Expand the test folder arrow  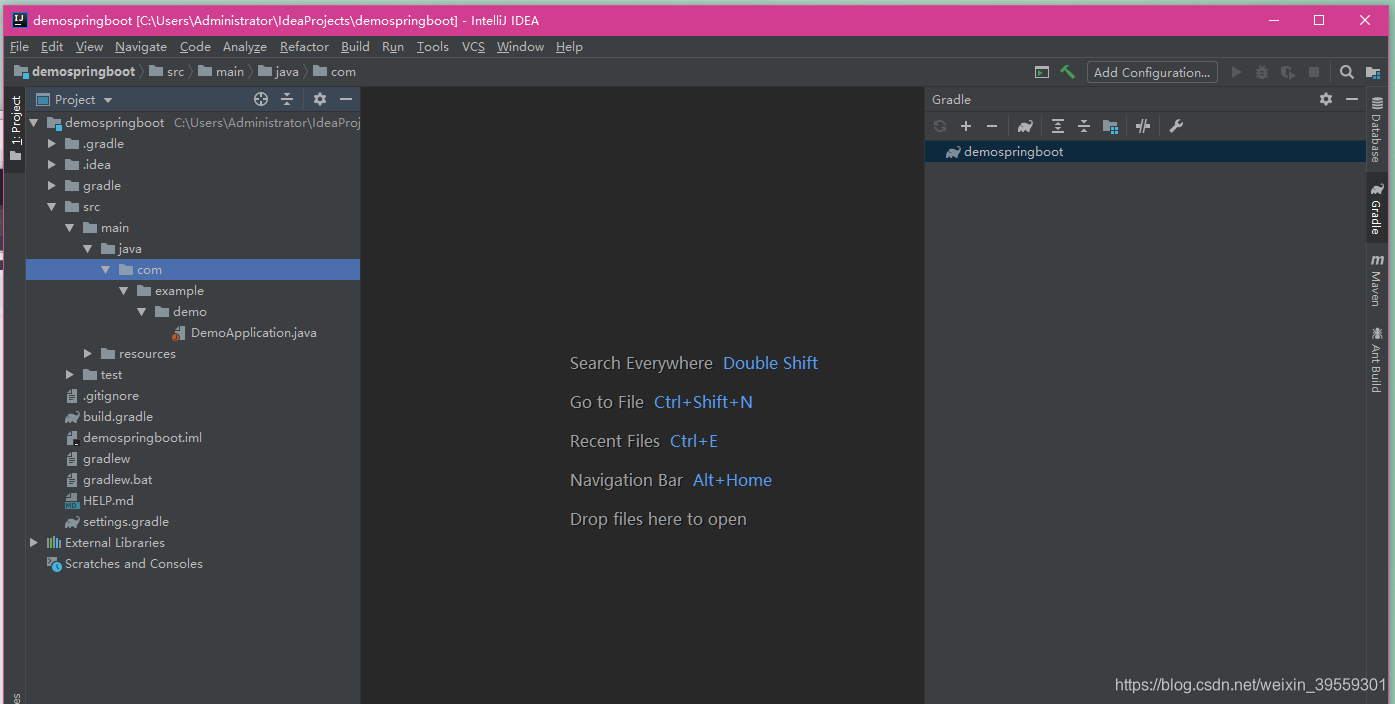pyautogui.click(x=70, y=375)
